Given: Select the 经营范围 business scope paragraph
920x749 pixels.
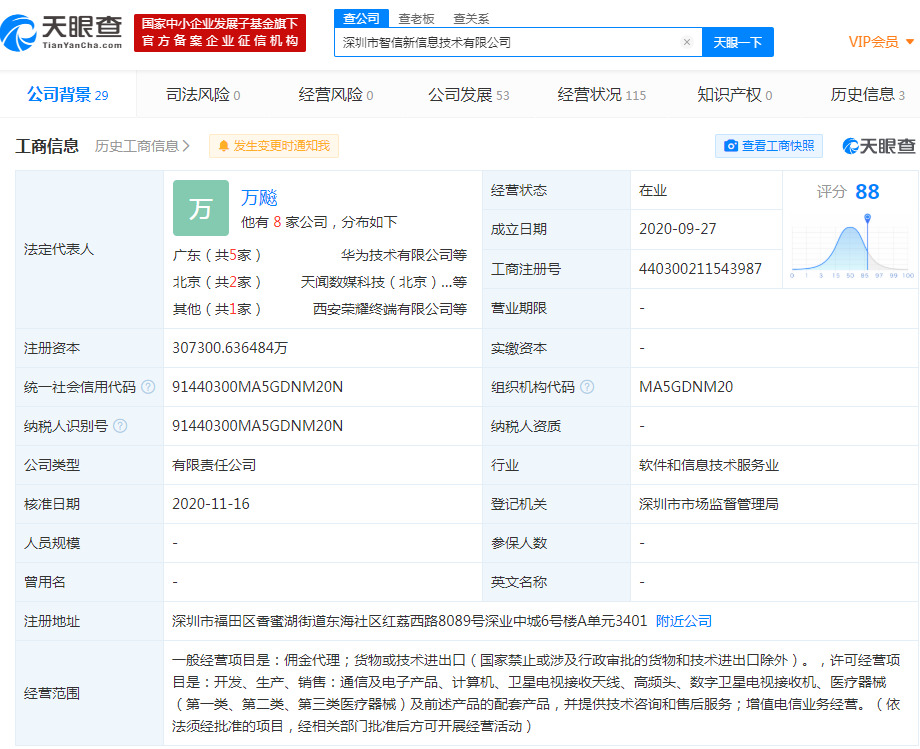Looking at the screenshot, I should 536,693.
